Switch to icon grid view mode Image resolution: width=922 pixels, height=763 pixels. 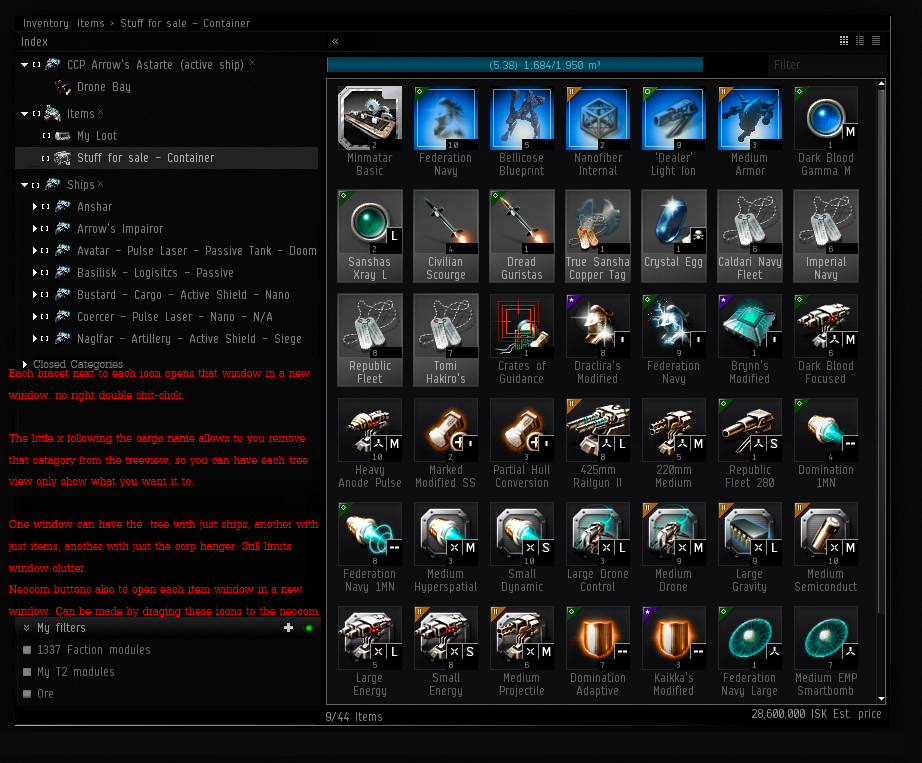pos(844,41)
